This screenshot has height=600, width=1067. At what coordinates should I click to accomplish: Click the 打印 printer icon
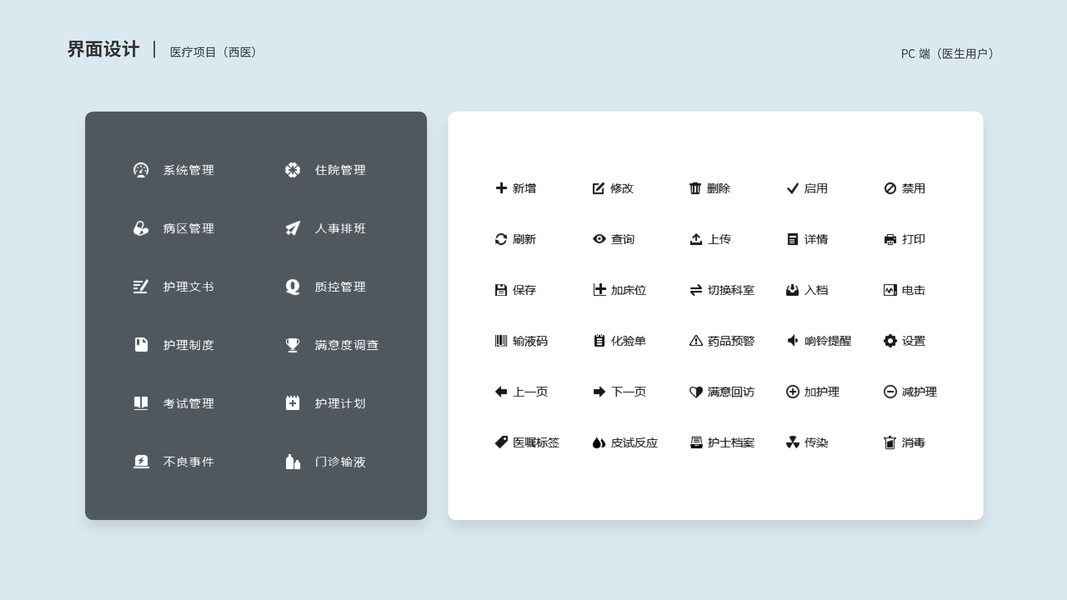(x=890, y=239)
